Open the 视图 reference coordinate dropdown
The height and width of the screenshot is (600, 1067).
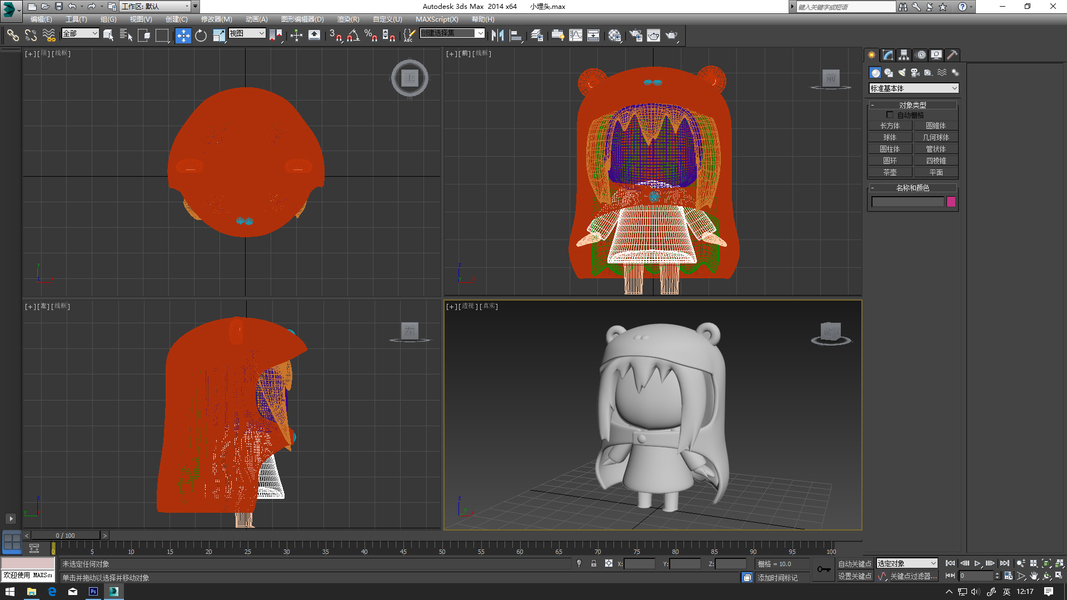pyautogui.click(x=246, y=33)
